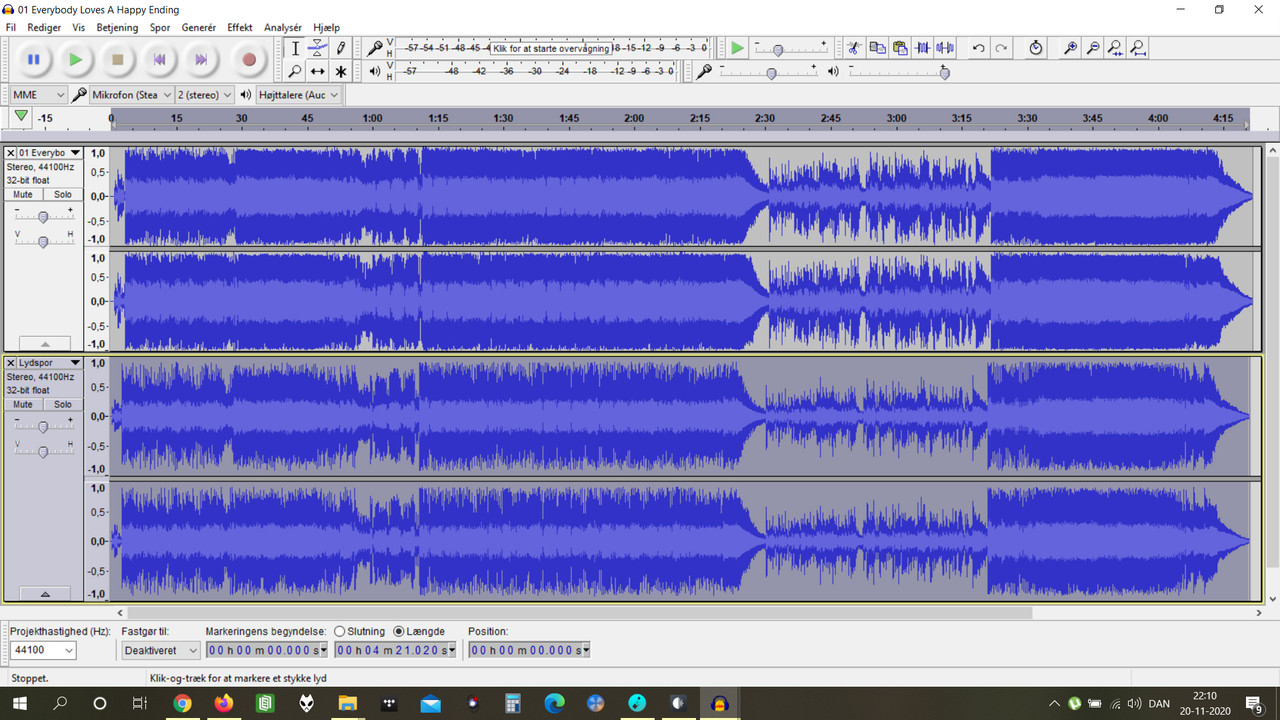Select the Draw (pencil) tool
The height and width of the screenshot is (720, 1280).
pos(340,48)
